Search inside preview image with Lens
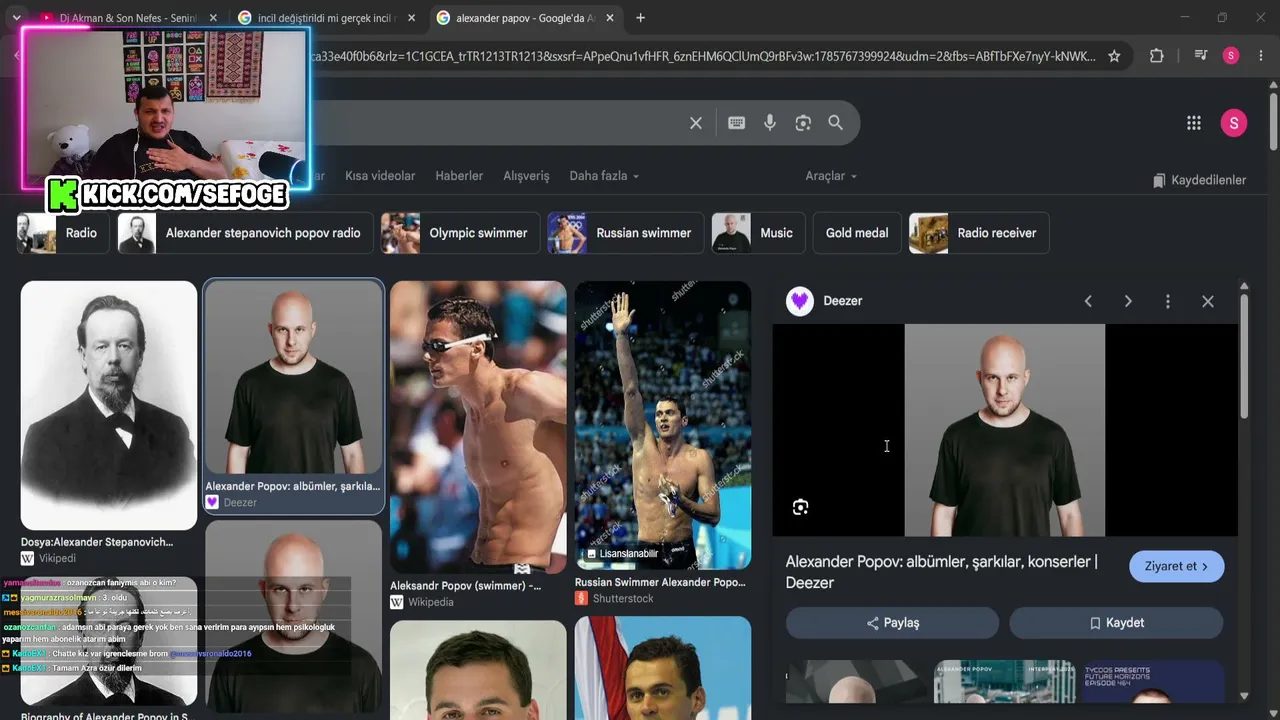 pos(800,507)
